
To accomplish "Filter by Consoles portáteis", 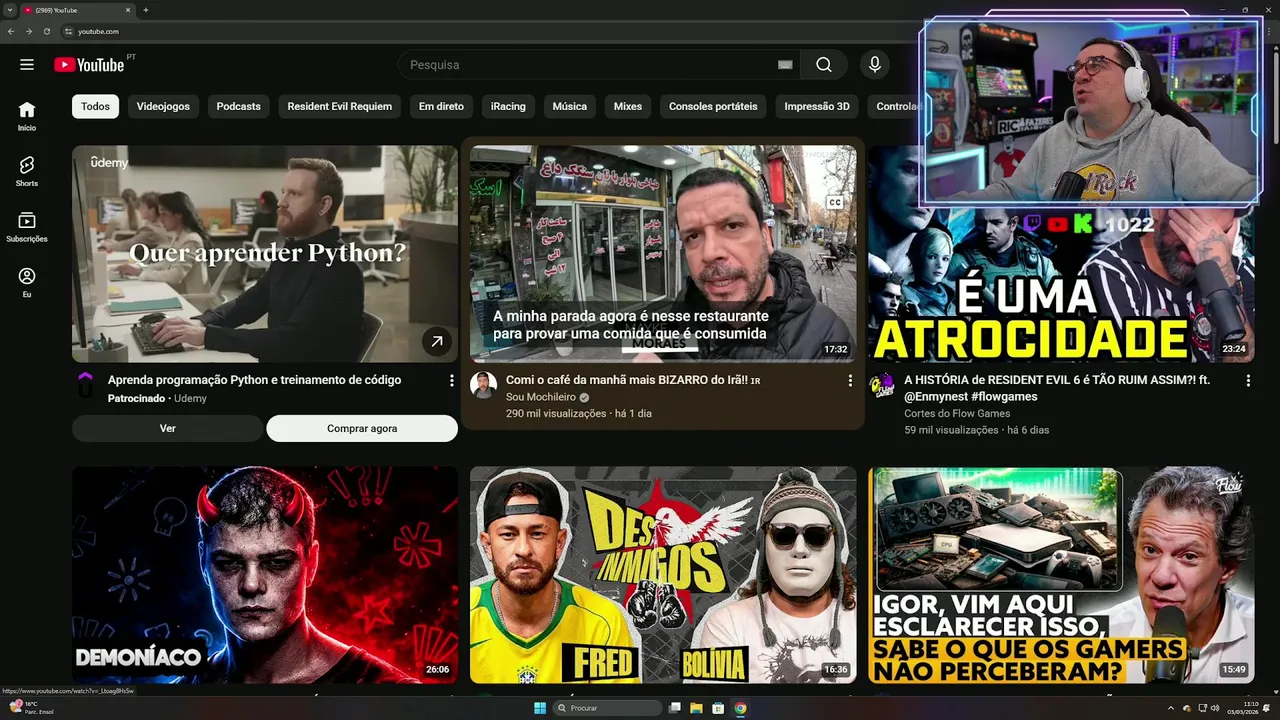I will [x=713, y=107].
